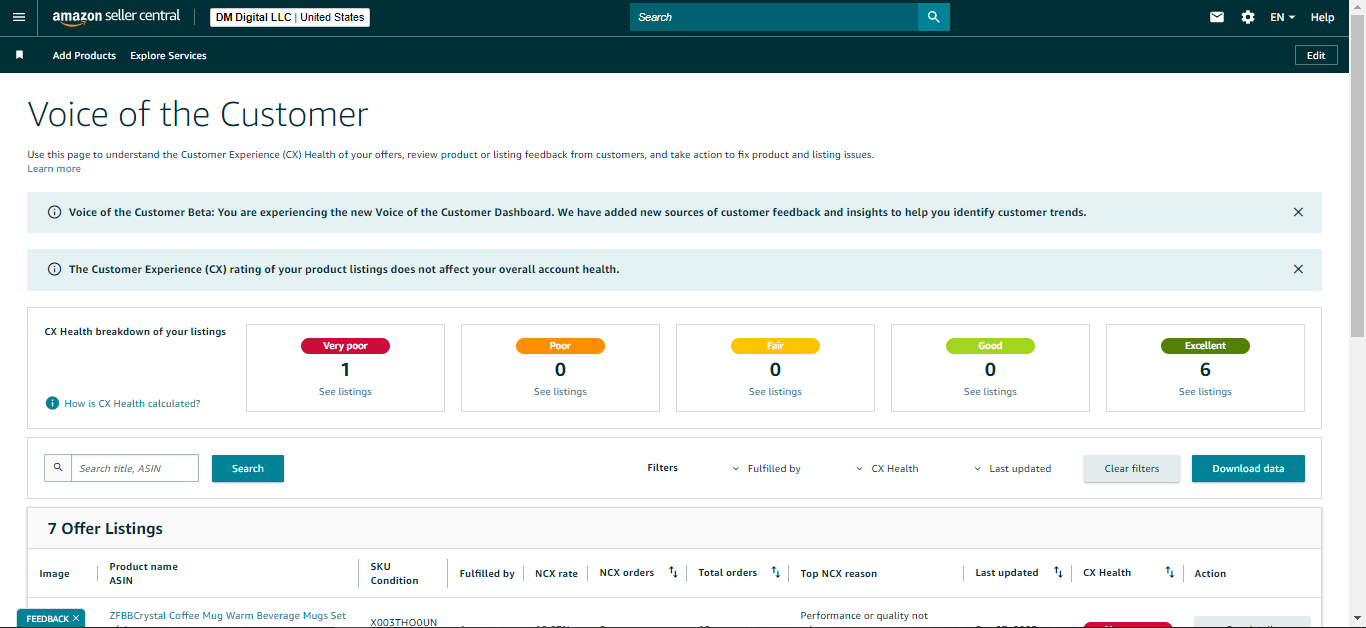Click info icon beside How is CX Health calculated
The width and height of the screenshot is (1366, 628).
(x=52, y=403)
